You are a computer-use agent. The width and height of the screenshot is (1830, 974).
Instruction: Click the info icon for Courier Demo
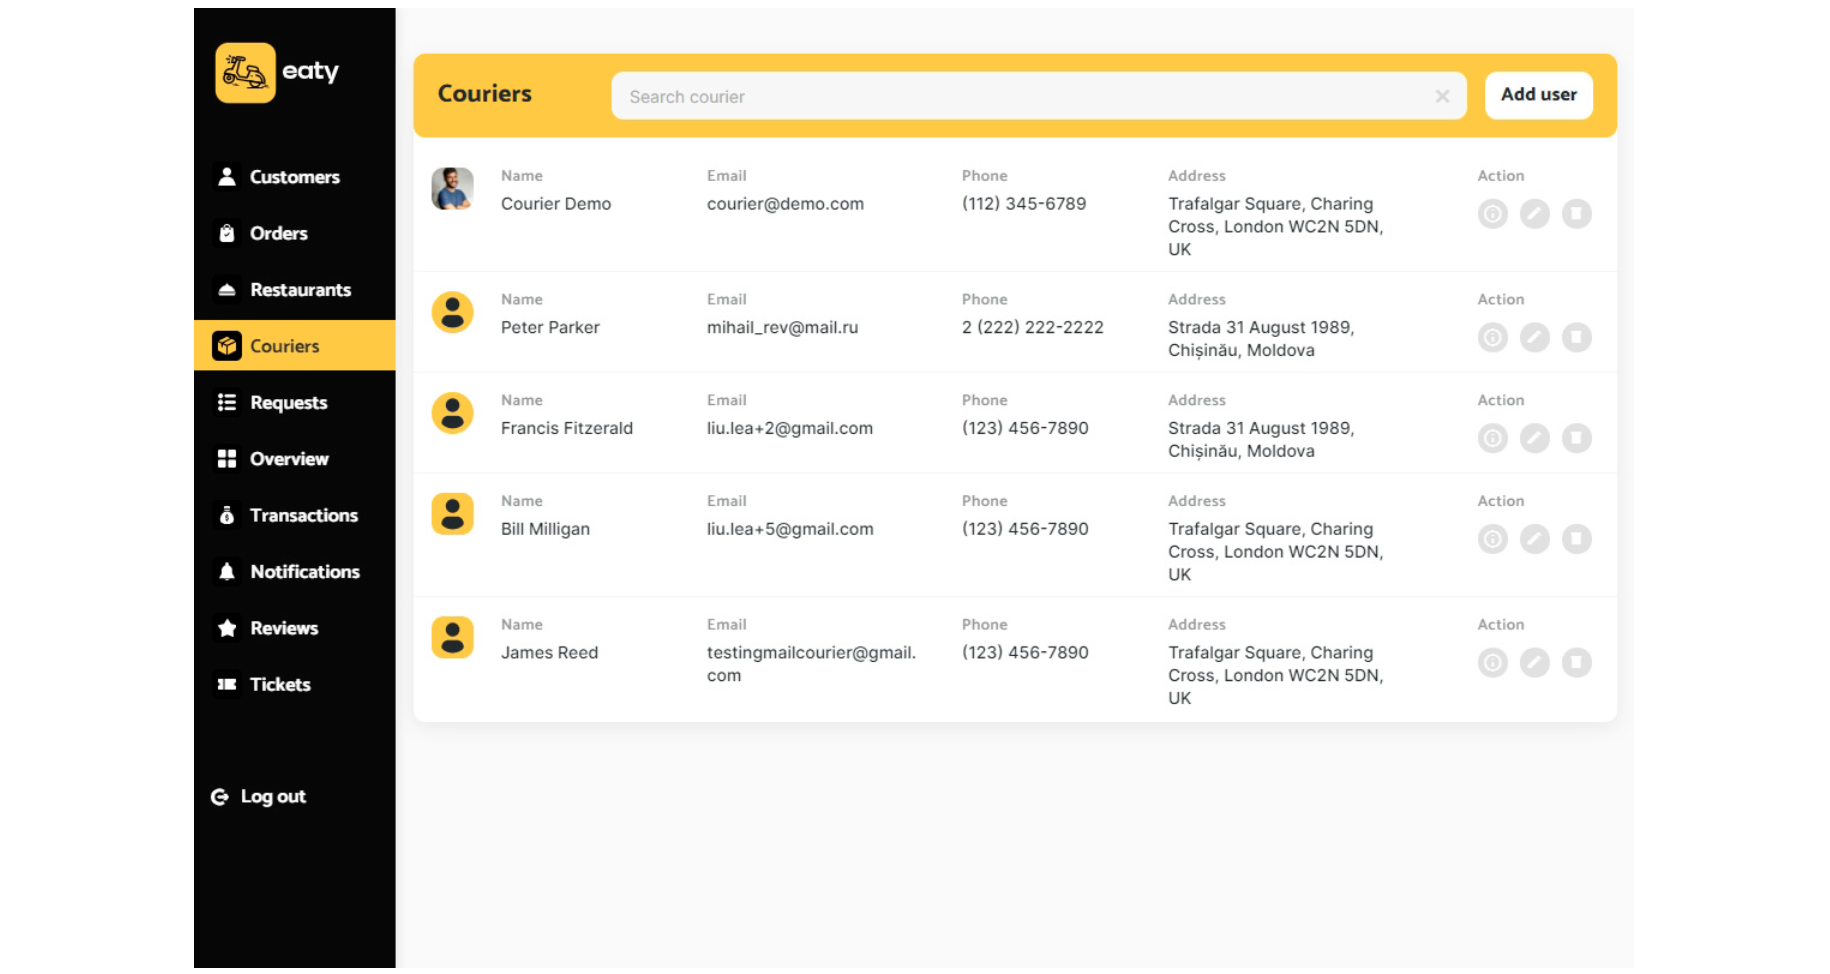coord(1492,214)
